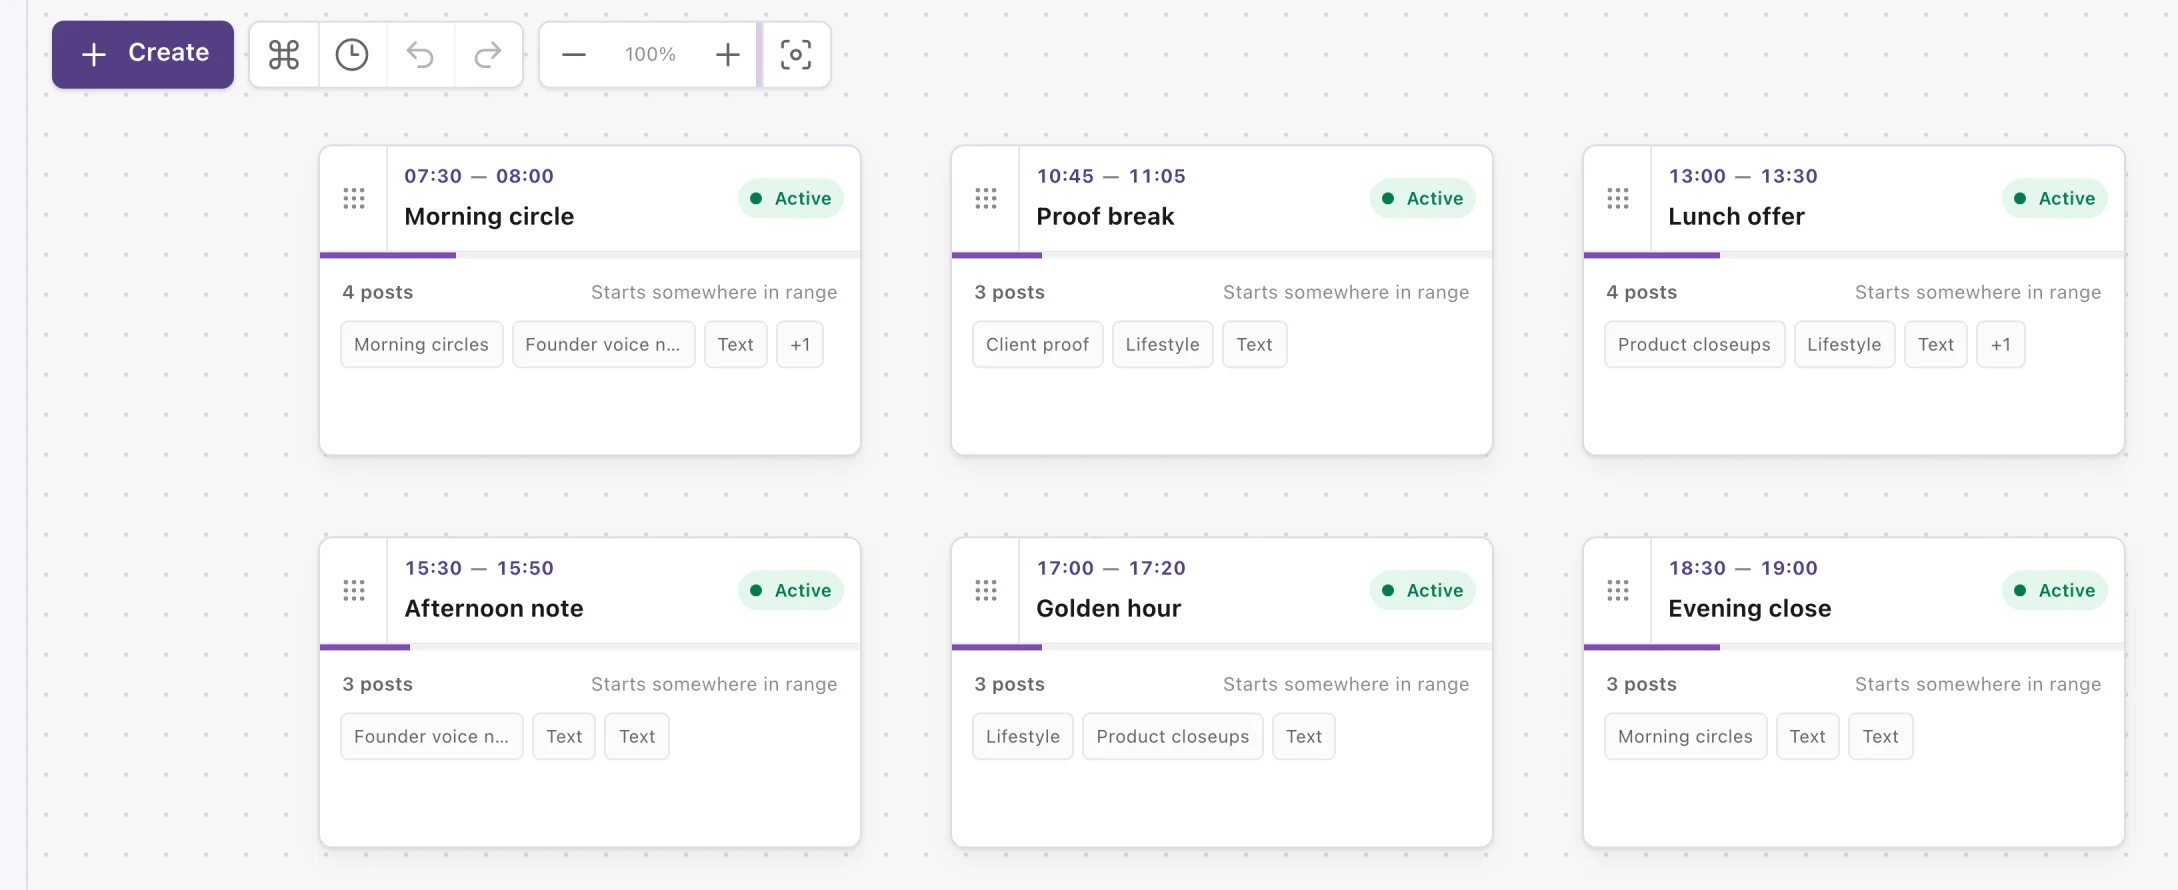The height and width of the screenshot is (890, 2178).
Task: Click the Lifestyle tag in Golden hour
Action: 1023,736
